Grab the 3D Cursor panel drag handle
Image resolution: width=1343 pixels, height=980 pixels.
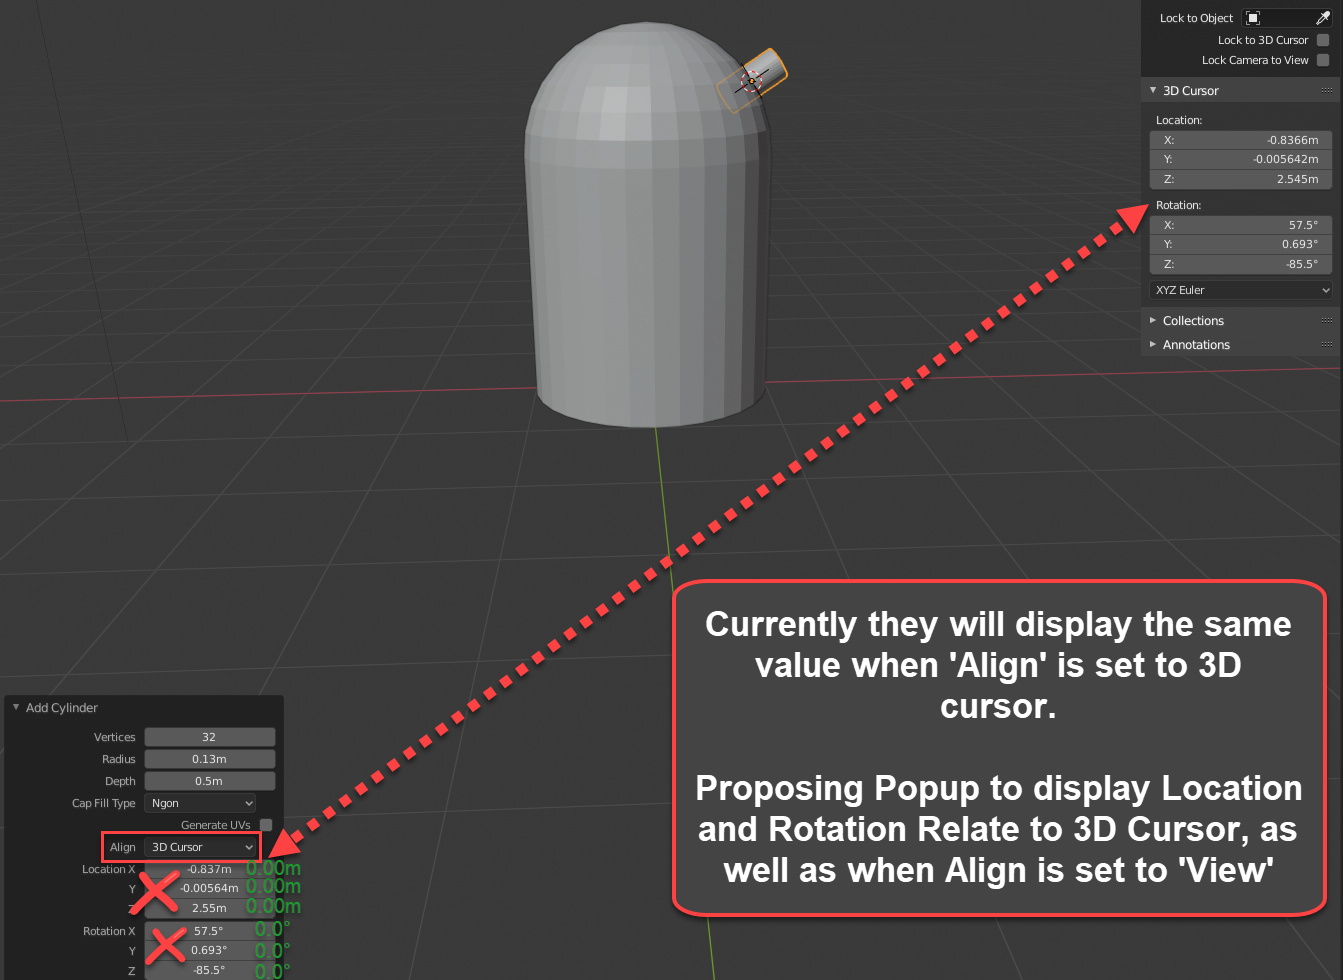click(1327, 91)
